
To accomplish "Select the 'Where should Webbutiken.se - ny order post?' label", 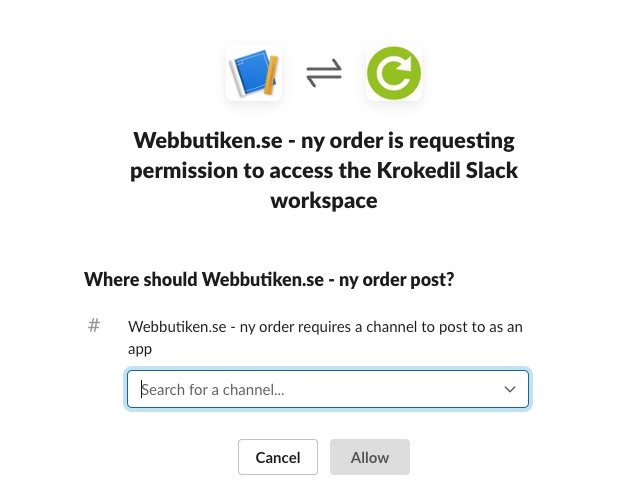I will click(269, 280).
